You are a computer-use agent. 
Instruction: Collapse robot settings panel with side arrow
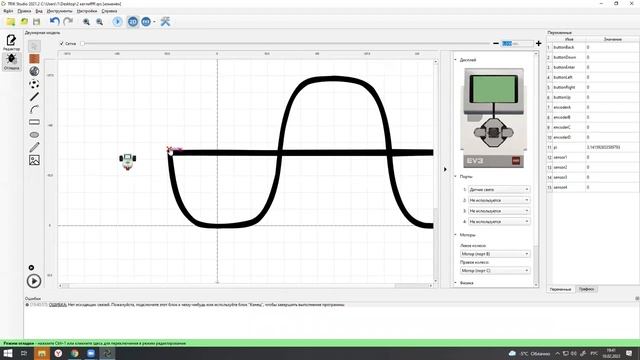click(x=445, y=169)
